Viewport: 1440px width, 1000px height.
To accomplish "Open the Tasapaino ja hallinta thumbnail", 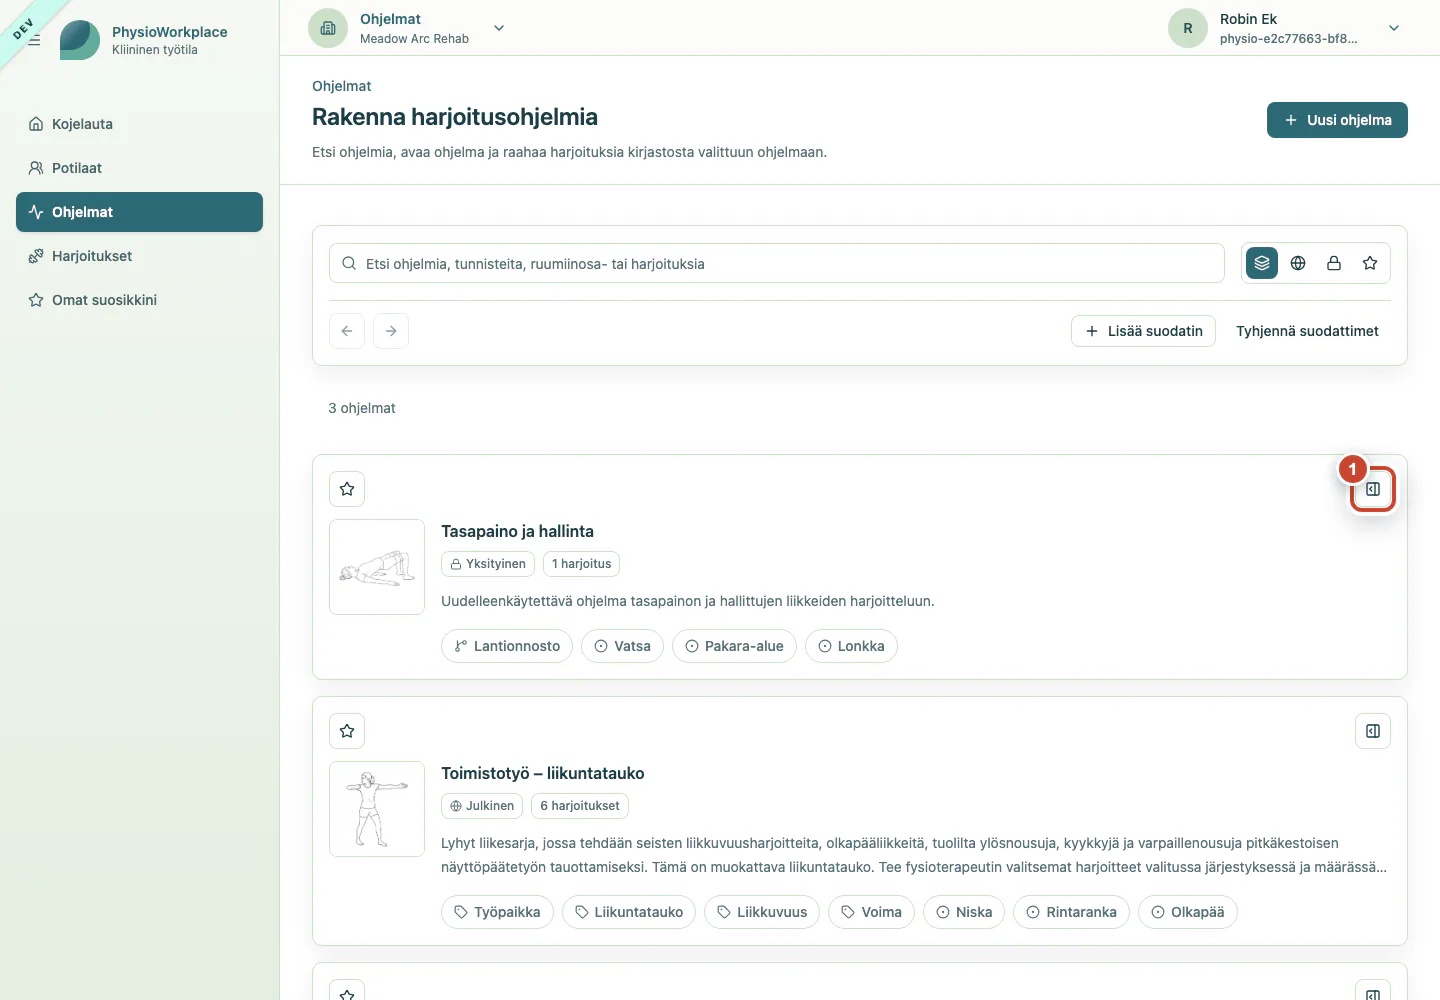I will (377, 567).
